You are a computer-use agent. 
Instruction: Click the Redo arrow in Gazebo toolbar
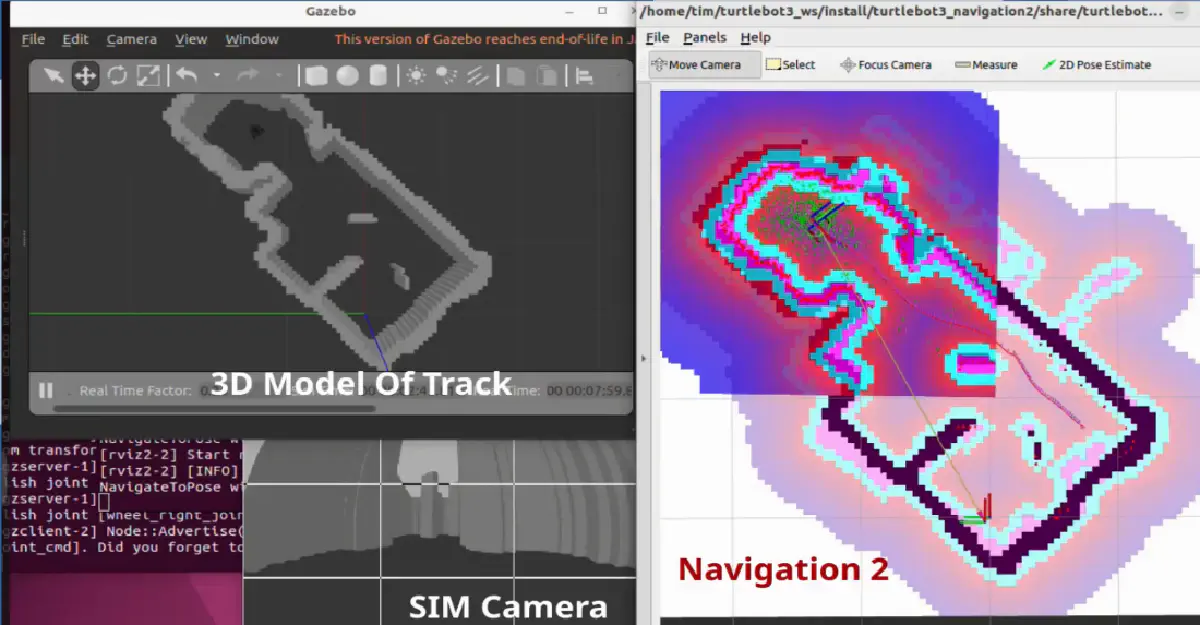[249, 76]
